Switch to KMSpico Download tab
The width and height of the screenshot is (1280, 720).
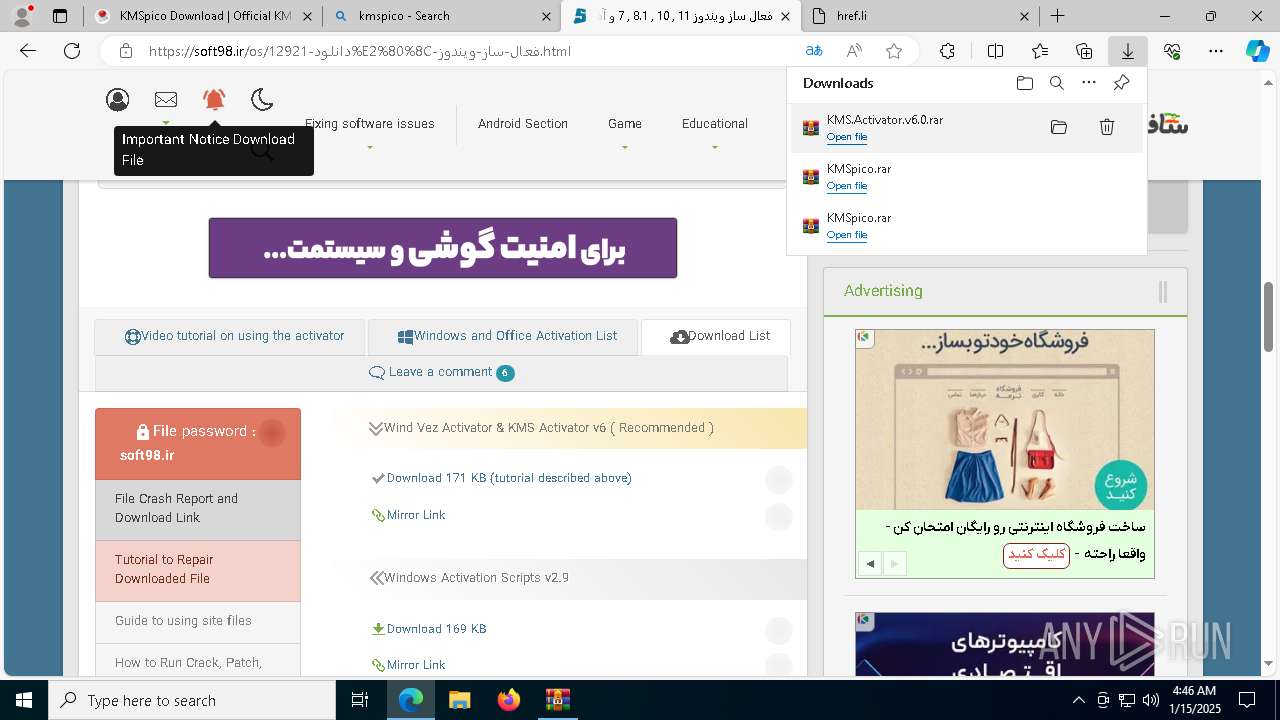click(x=203, y=16)
